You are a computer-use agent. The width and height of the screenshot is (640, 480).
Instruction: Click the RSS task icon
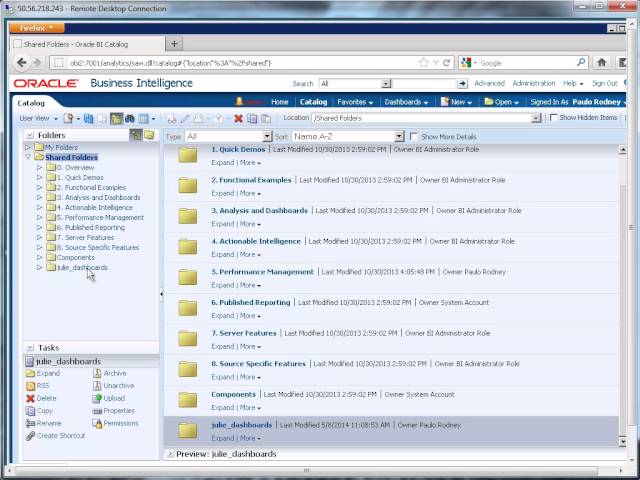tap(31, 386)
